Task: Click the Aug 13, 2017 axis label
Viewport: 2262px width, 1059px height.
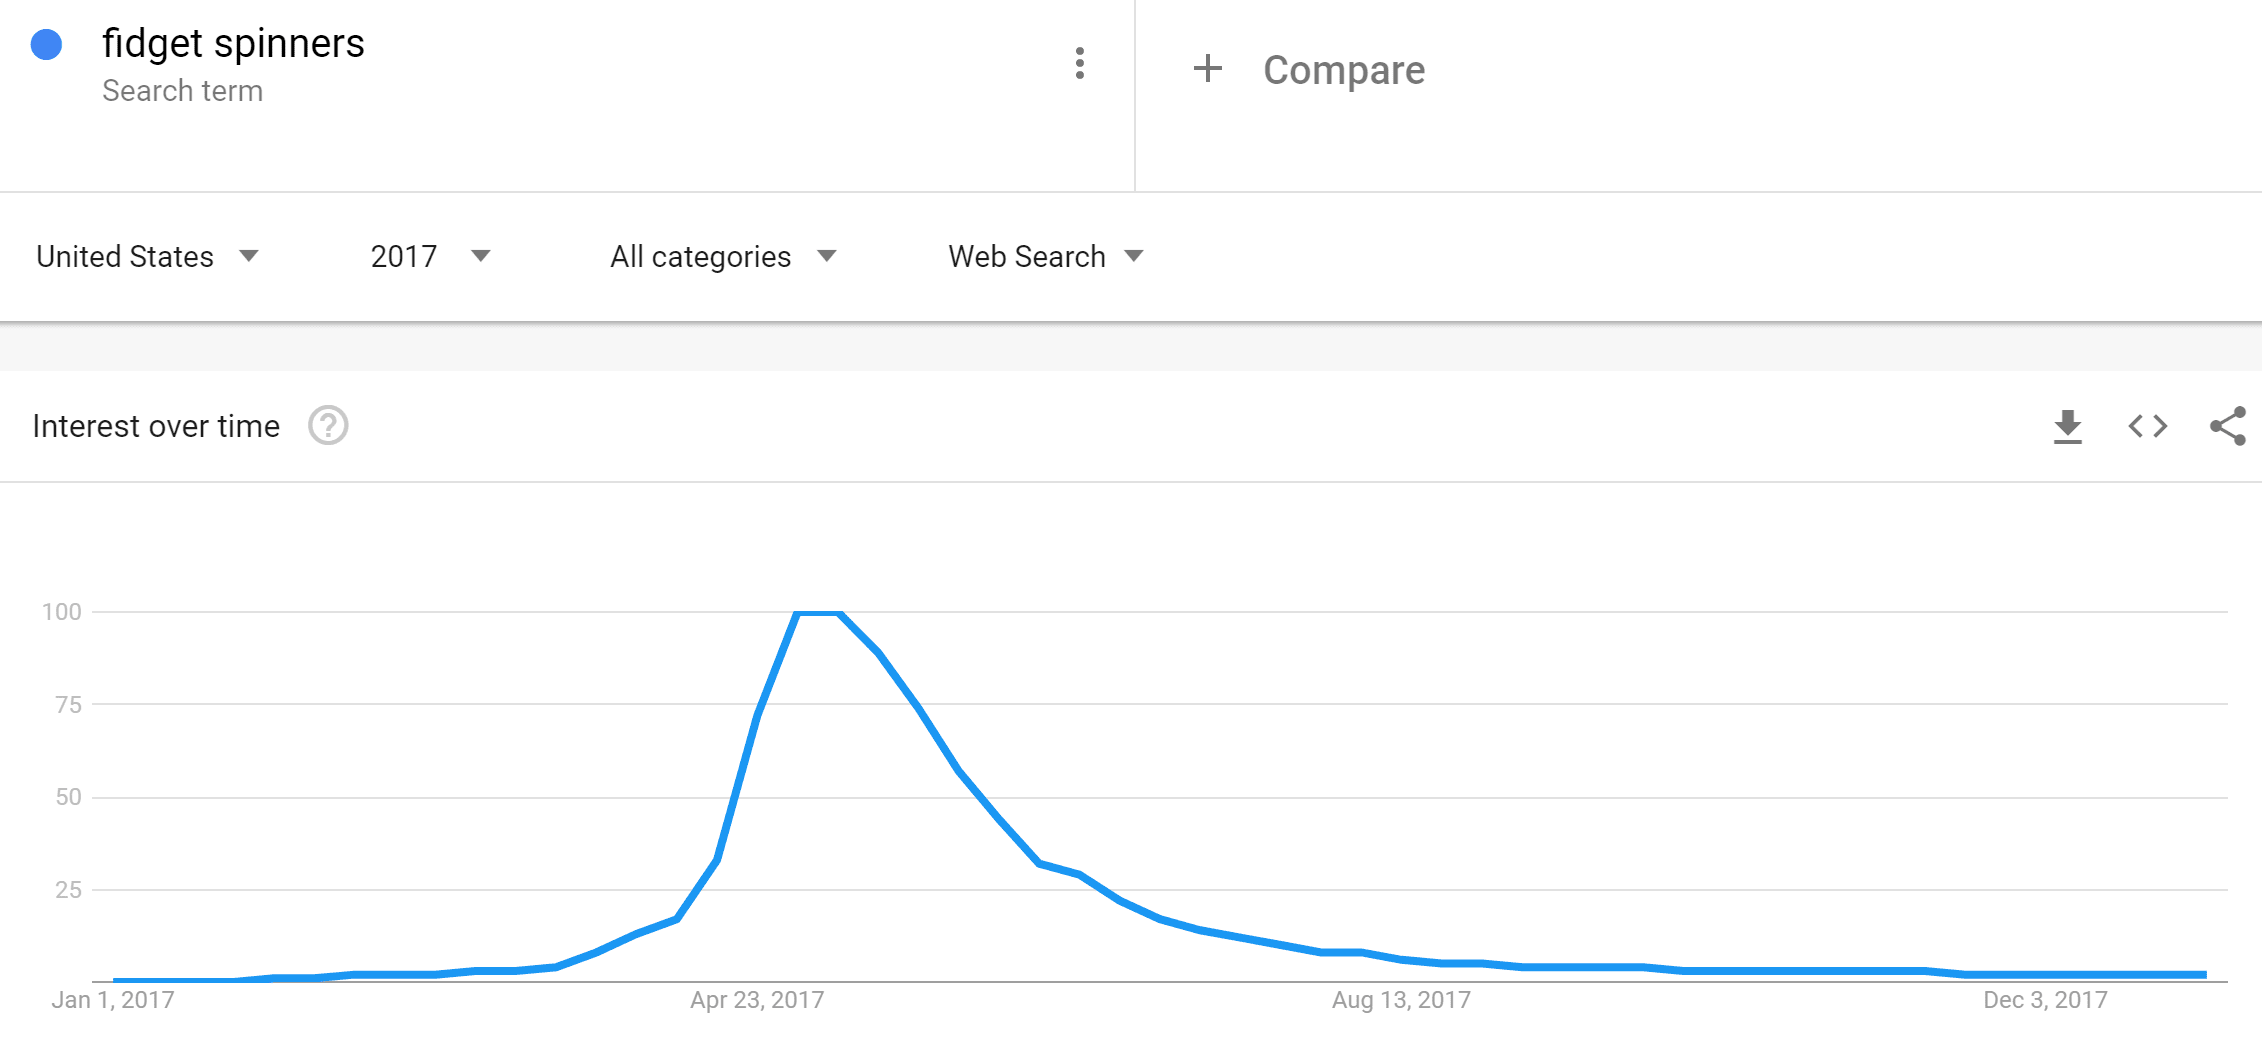Action: (1401, 1000)
